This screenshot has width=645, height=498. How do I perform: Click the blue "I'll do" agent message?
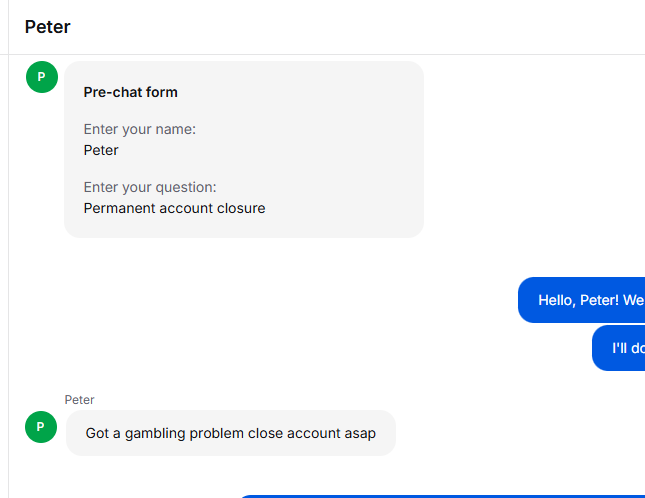click(618, 348)
